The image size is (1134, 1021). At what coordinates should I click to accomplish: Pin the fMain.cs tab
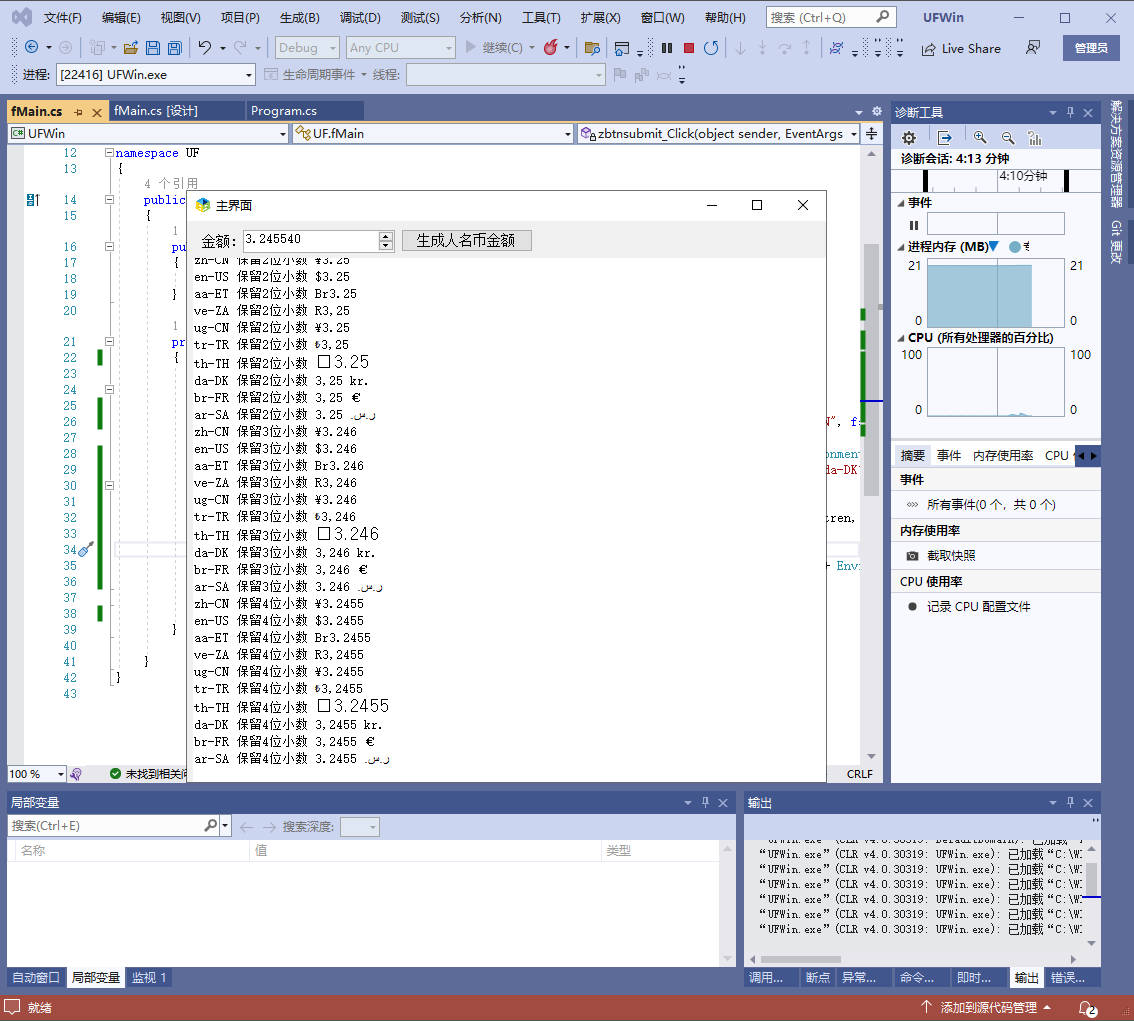click(x=78, y=112)
